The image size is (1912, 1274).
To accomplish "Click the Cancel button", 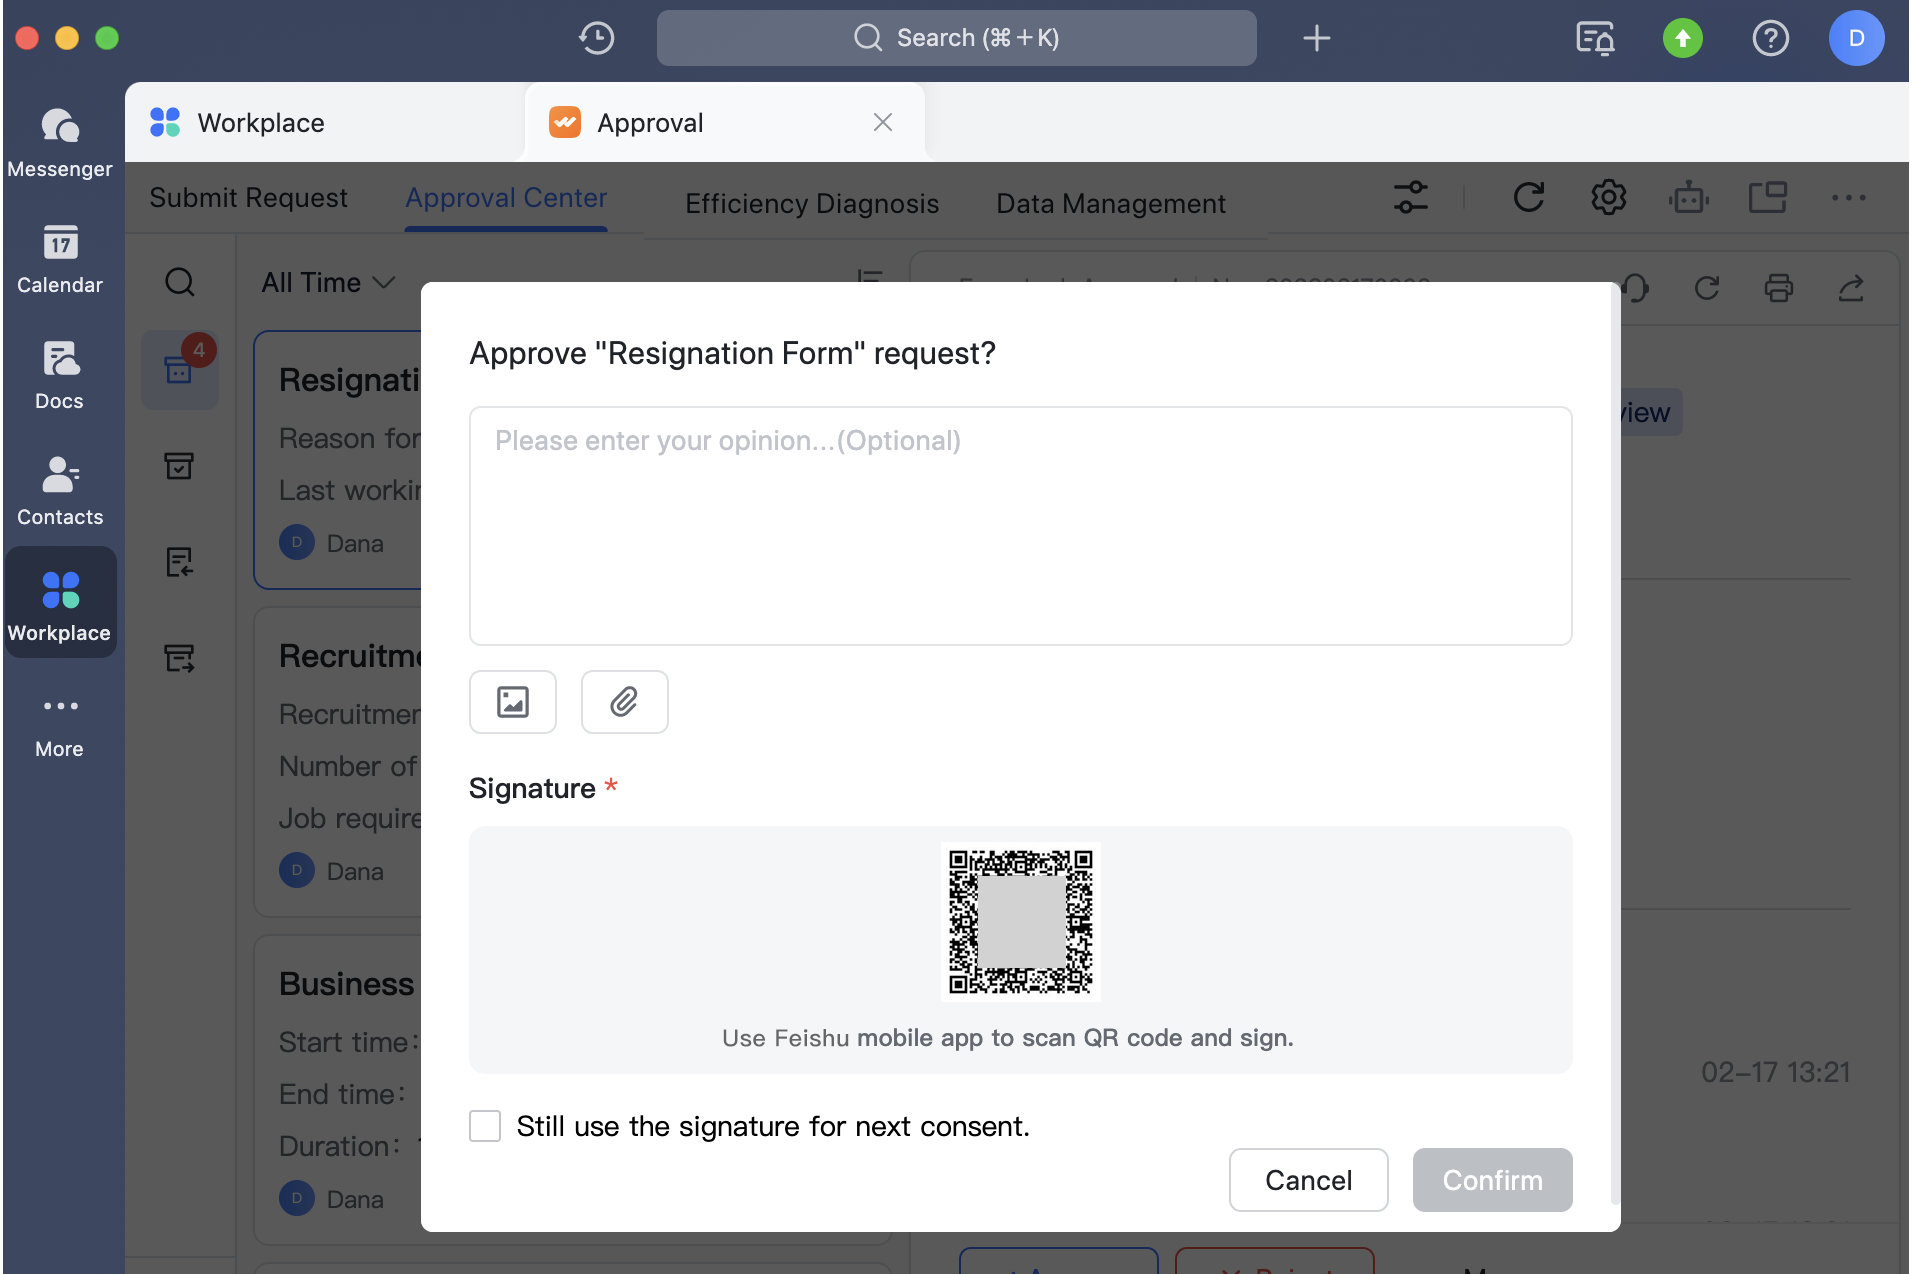I will [1308, 1180].
